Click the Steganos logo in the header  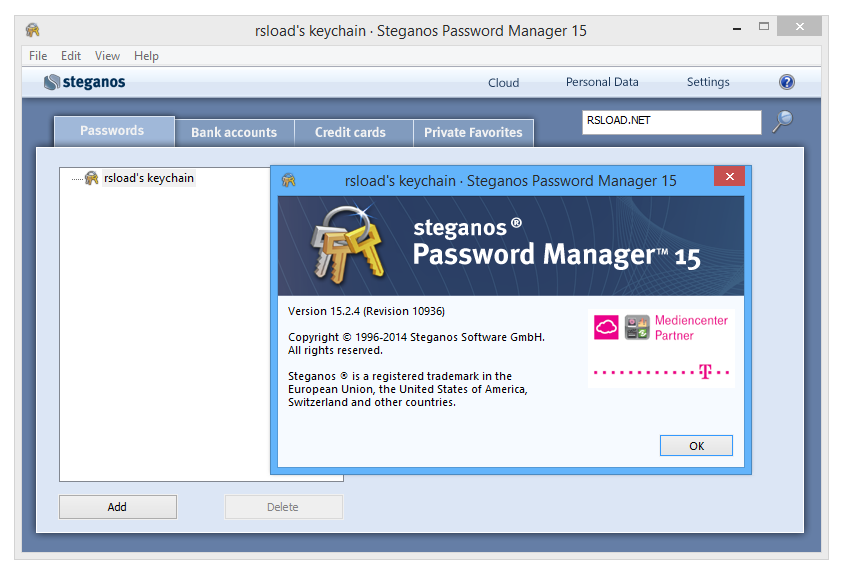click(x=85, y=82)
